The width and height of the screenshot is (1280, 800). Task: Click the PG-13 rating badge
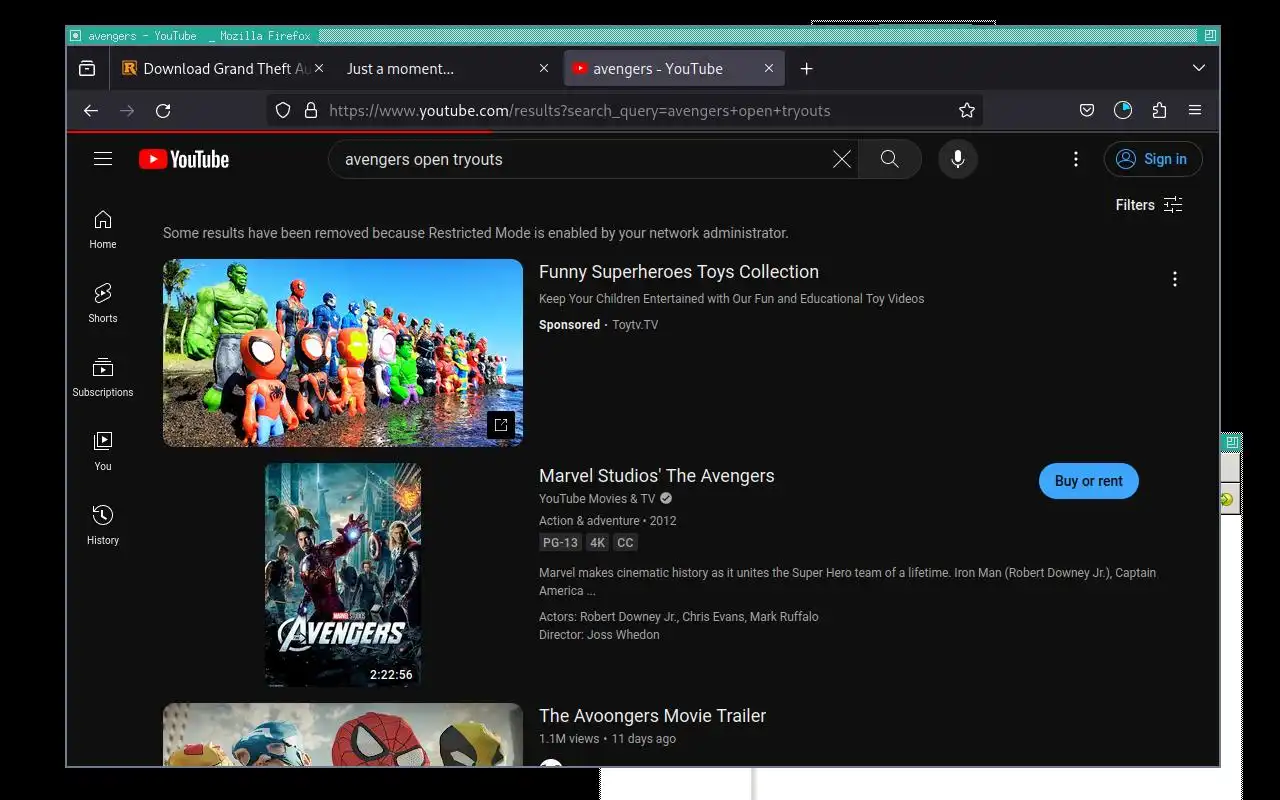(x=560, y=543)
